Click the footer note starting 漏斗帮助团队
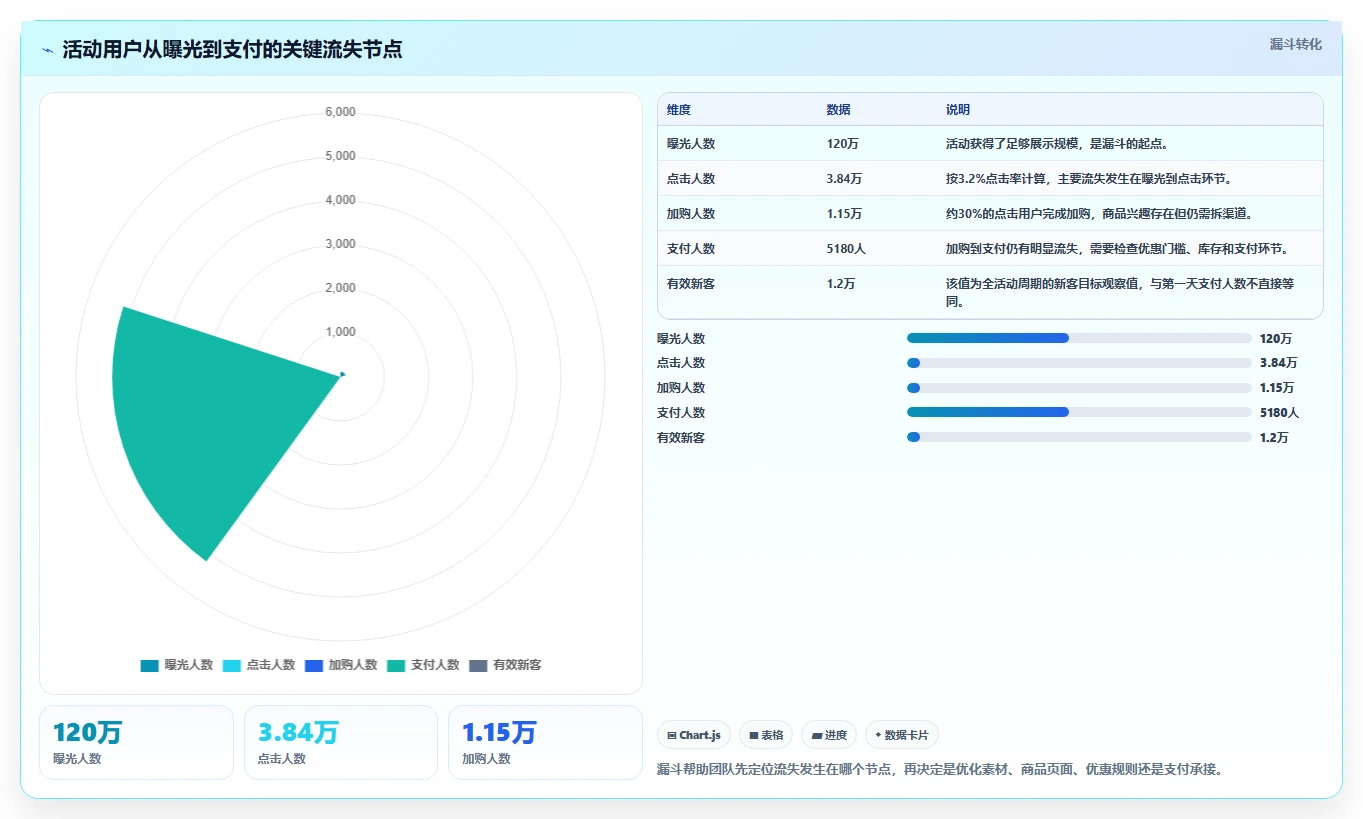1363x819 pixels. (940, 770)
